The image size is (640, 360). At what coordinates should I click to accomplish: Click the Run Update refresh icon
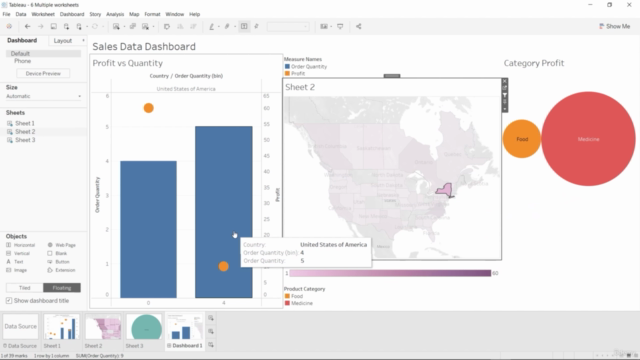click(x=95, y=27)
